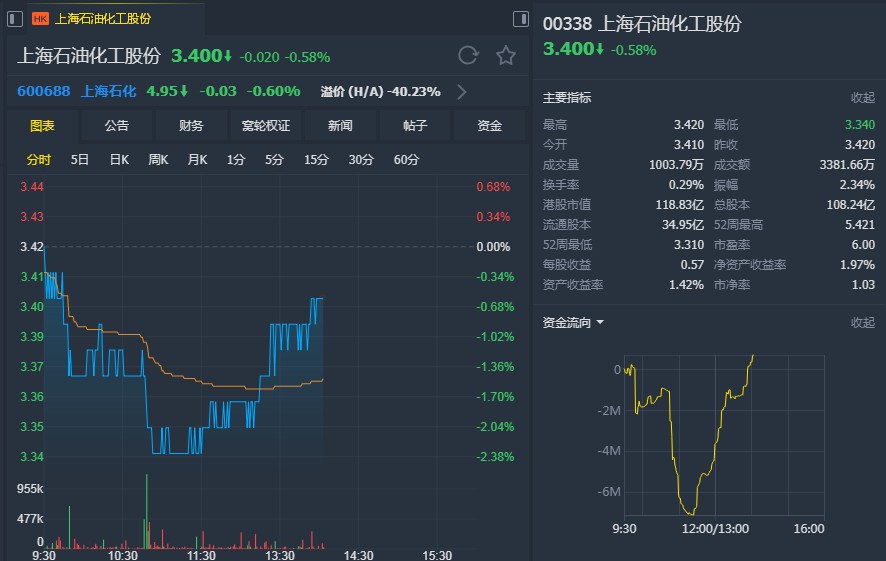Open A-share premium details chevron
Screen dimensions: 886x561
462,92
